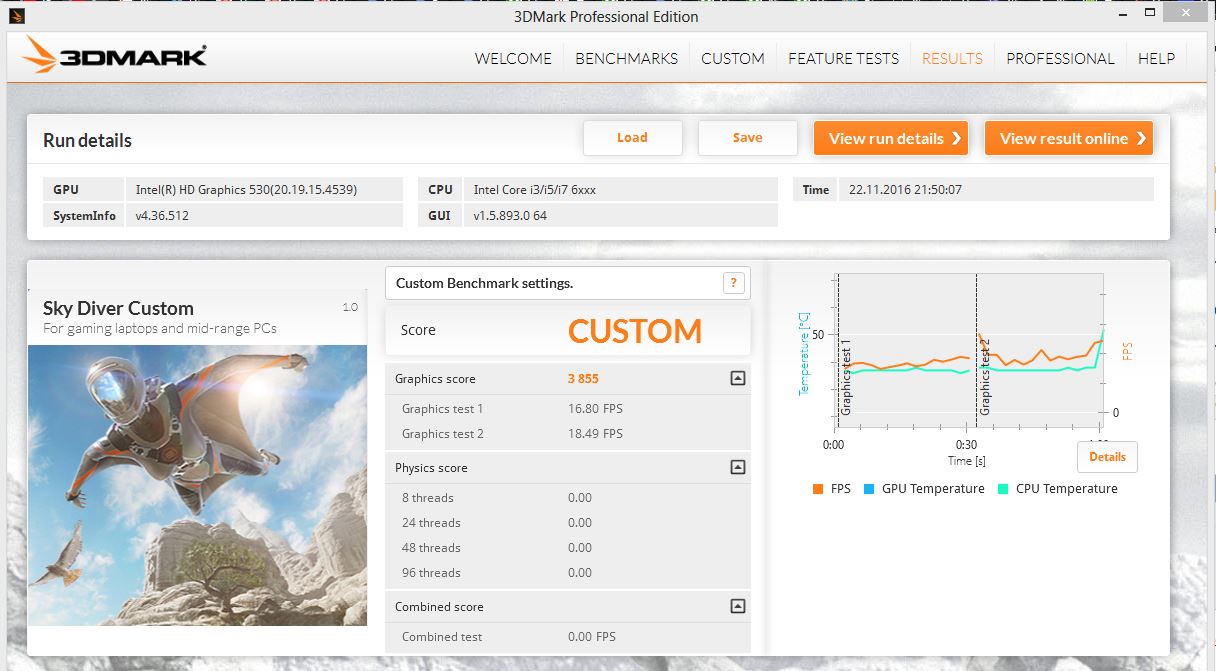This screenshot has height=671, width=1216.
Task: Open the chart Details button
Action: [1107, 457]
